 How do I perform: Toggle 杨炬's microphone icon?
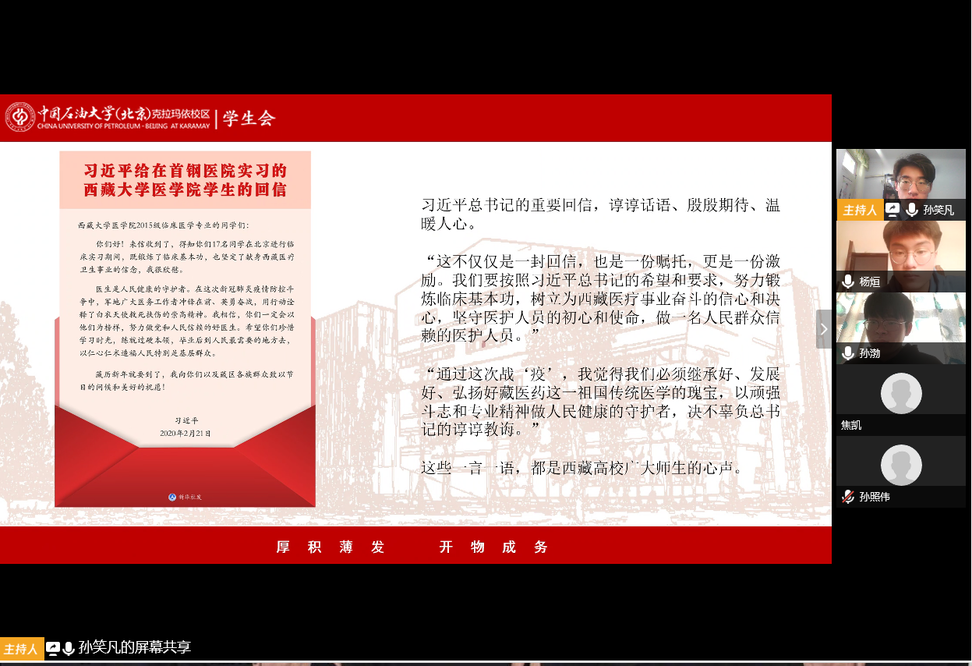(847, 280)
